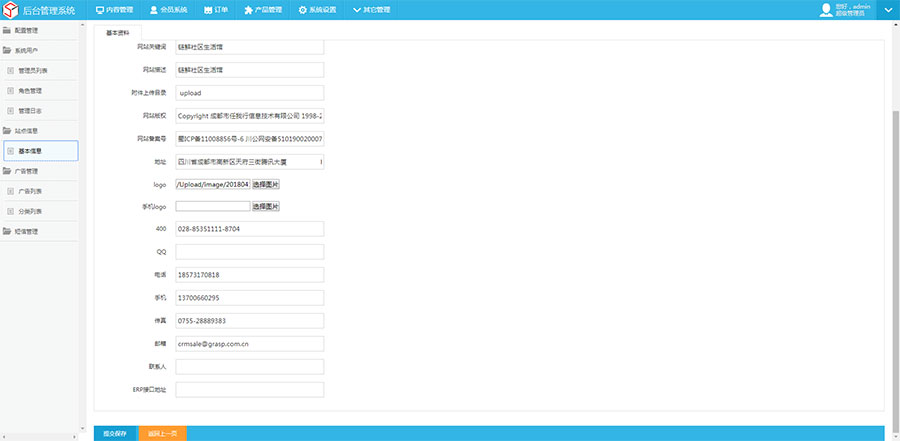This screenshot has width=900, height=441.
Task: Click the 短信管理 folder icon
Action: click(x=7, y=231)
